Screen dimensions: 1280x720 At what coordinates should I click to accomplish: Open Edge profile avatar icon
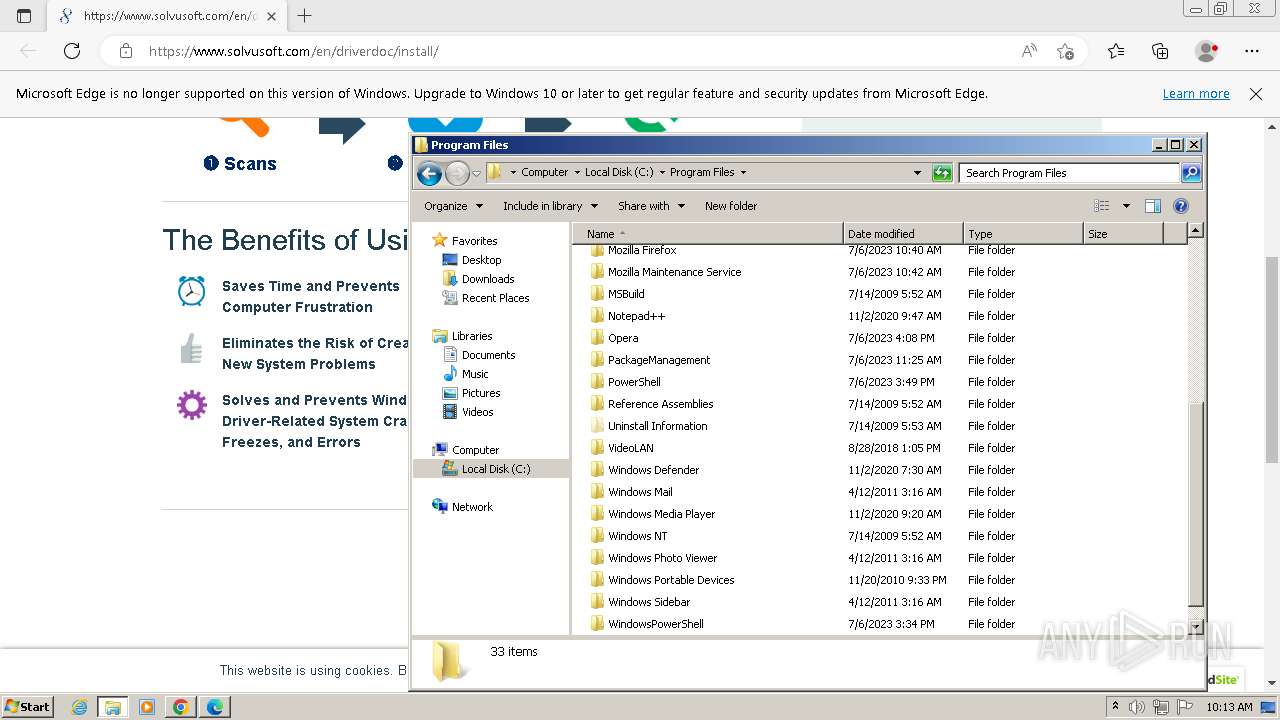(1207, 51)
